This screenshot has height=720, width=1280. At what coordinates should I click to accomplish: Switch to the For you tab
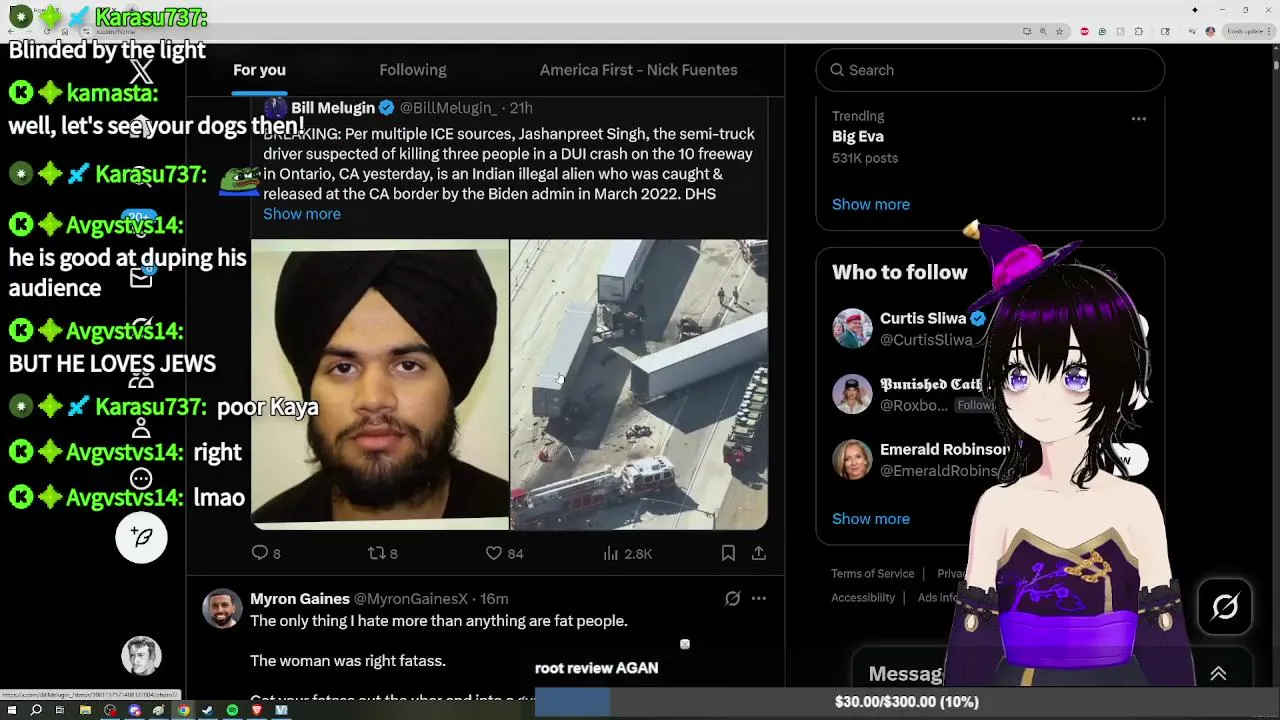pyautogui.click(x=259, y=70)
